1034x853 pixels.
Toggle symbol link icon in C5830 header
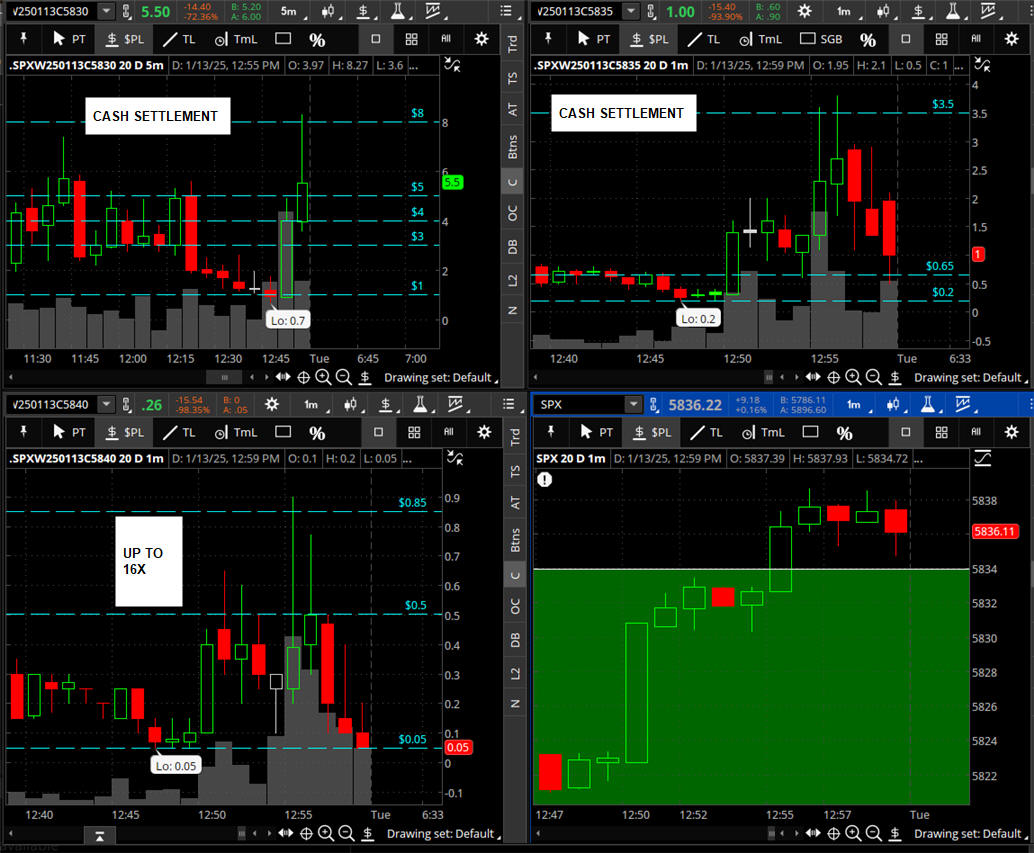pos(127,11)
